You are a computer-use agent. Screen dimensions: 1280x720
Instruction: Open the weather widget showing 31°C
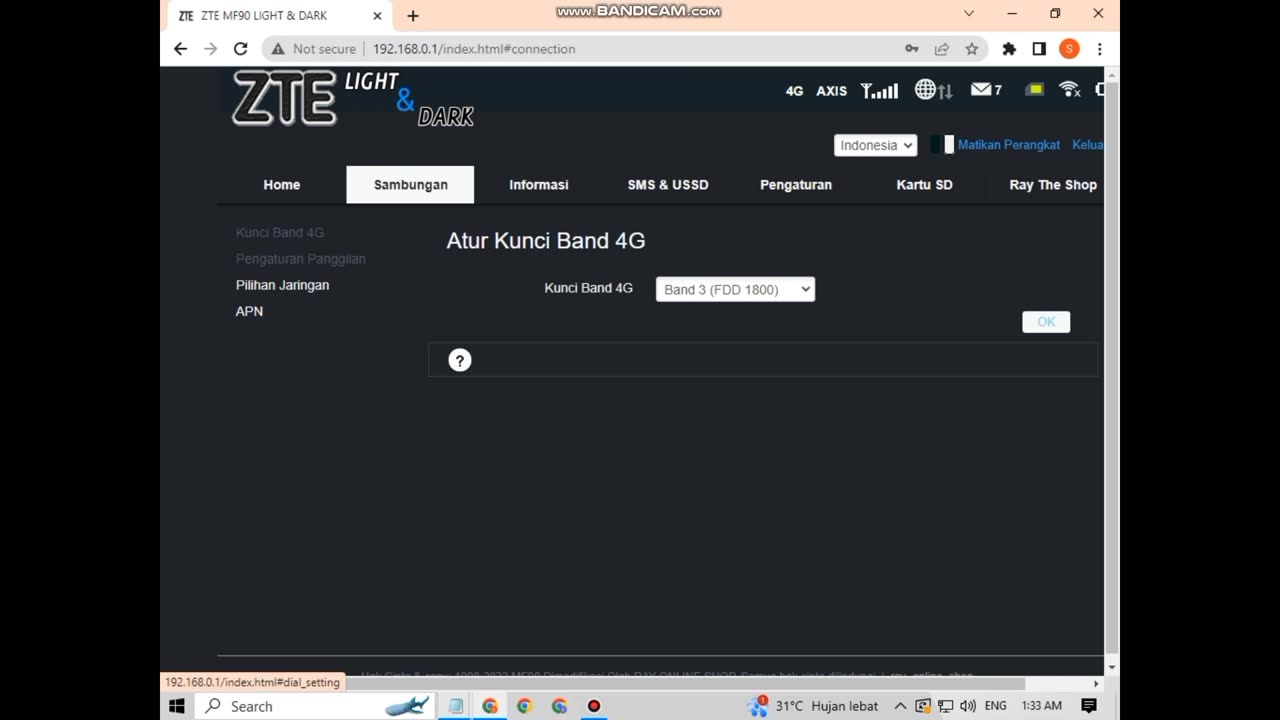[813, 706]
